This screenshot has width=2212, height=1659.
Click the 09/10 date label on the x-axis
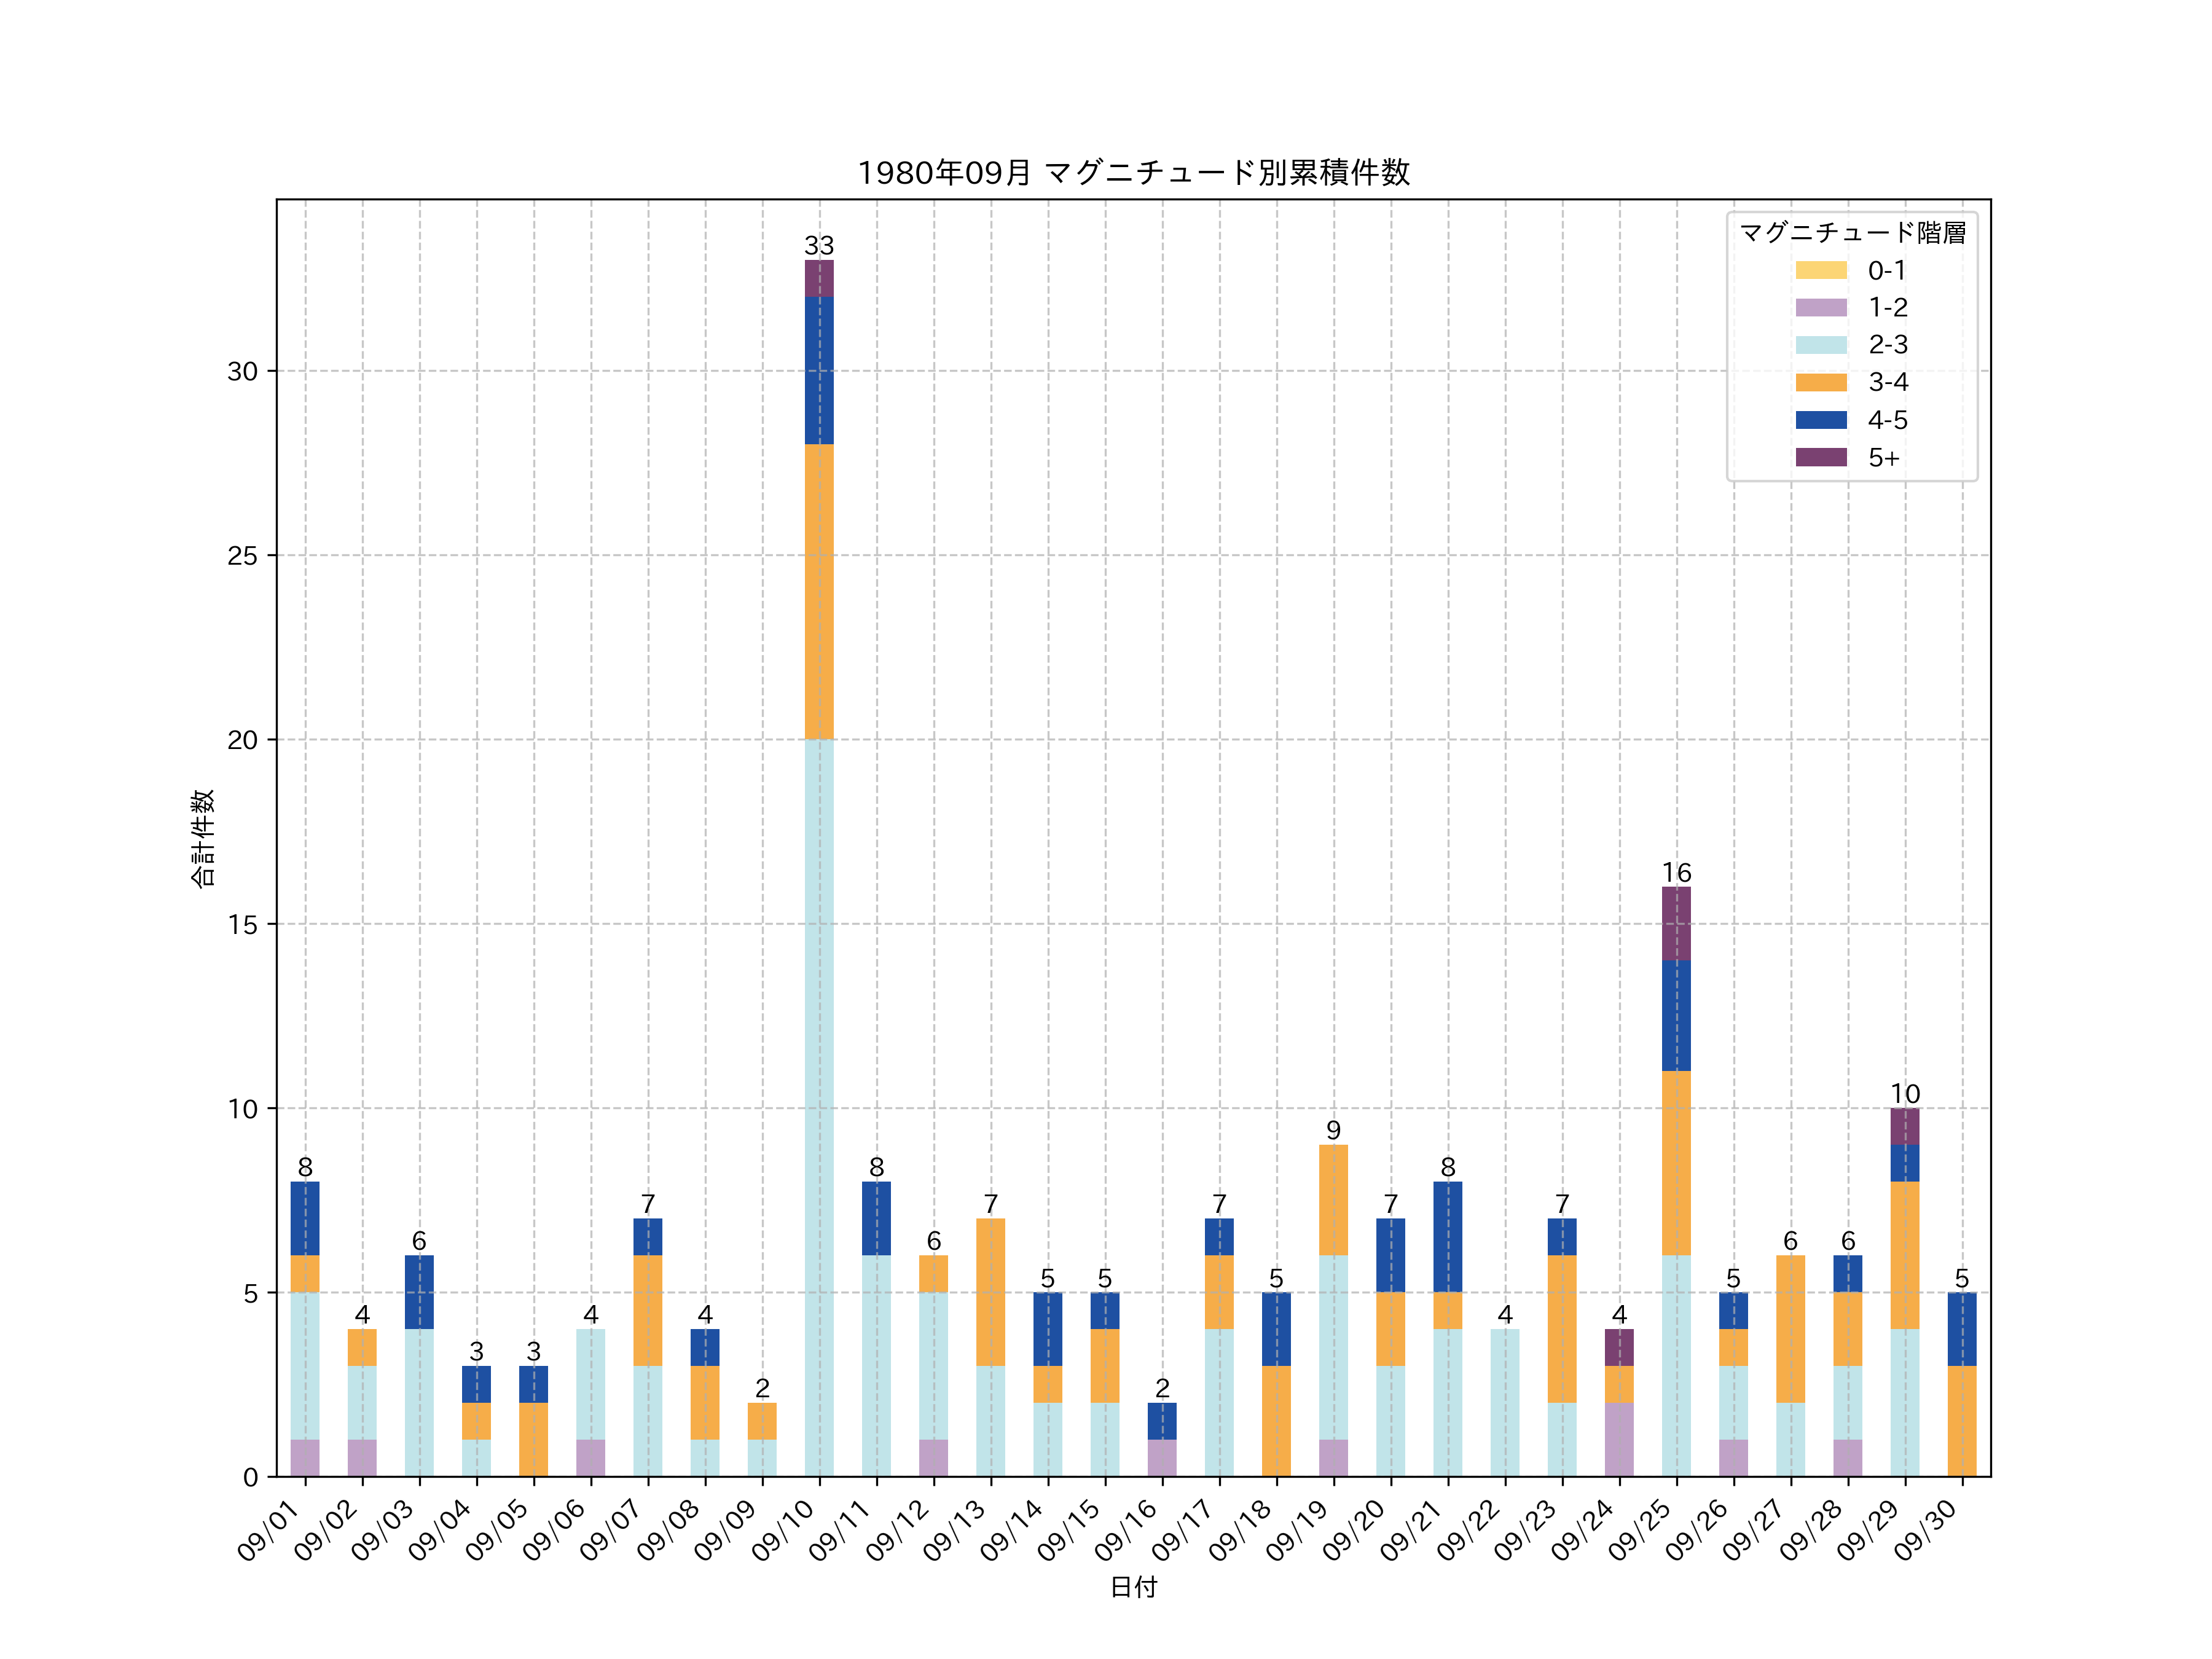click(x=783, y=1531)
